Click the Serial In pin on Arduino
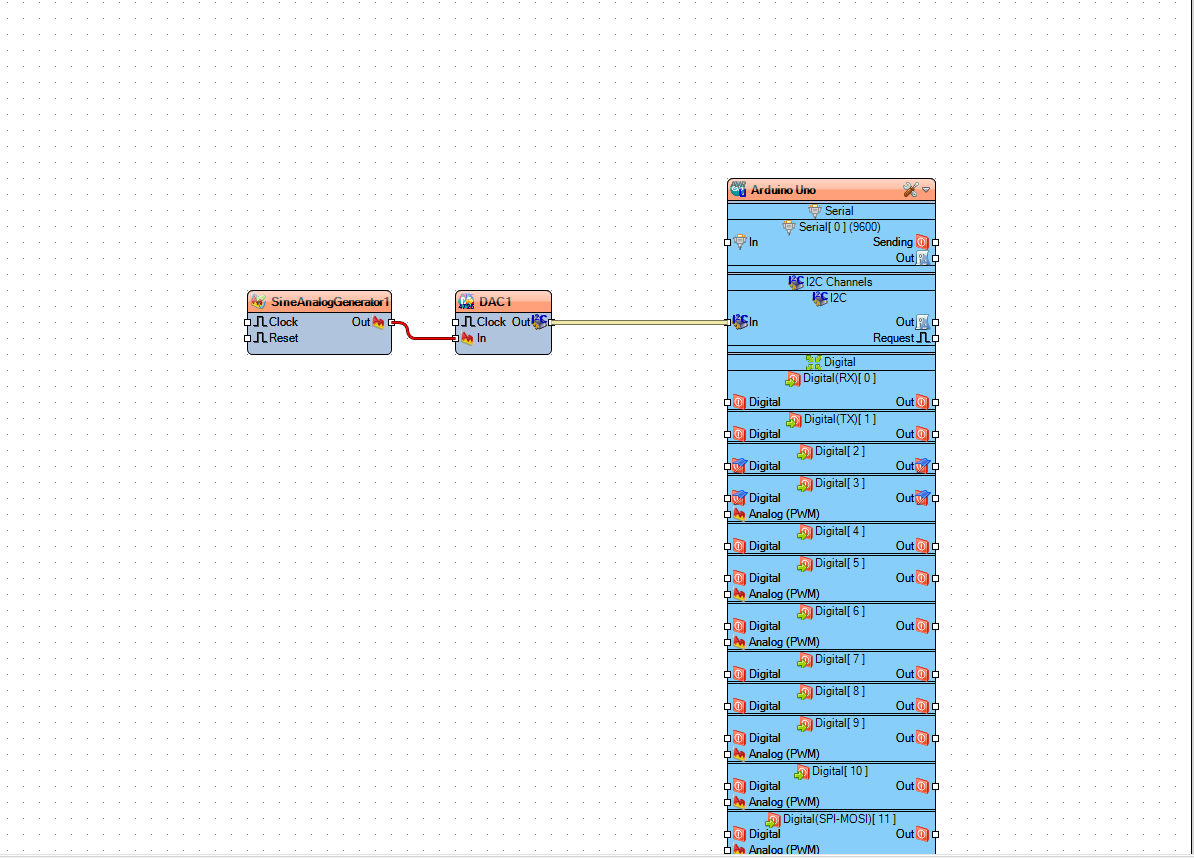 coord(727,242)
